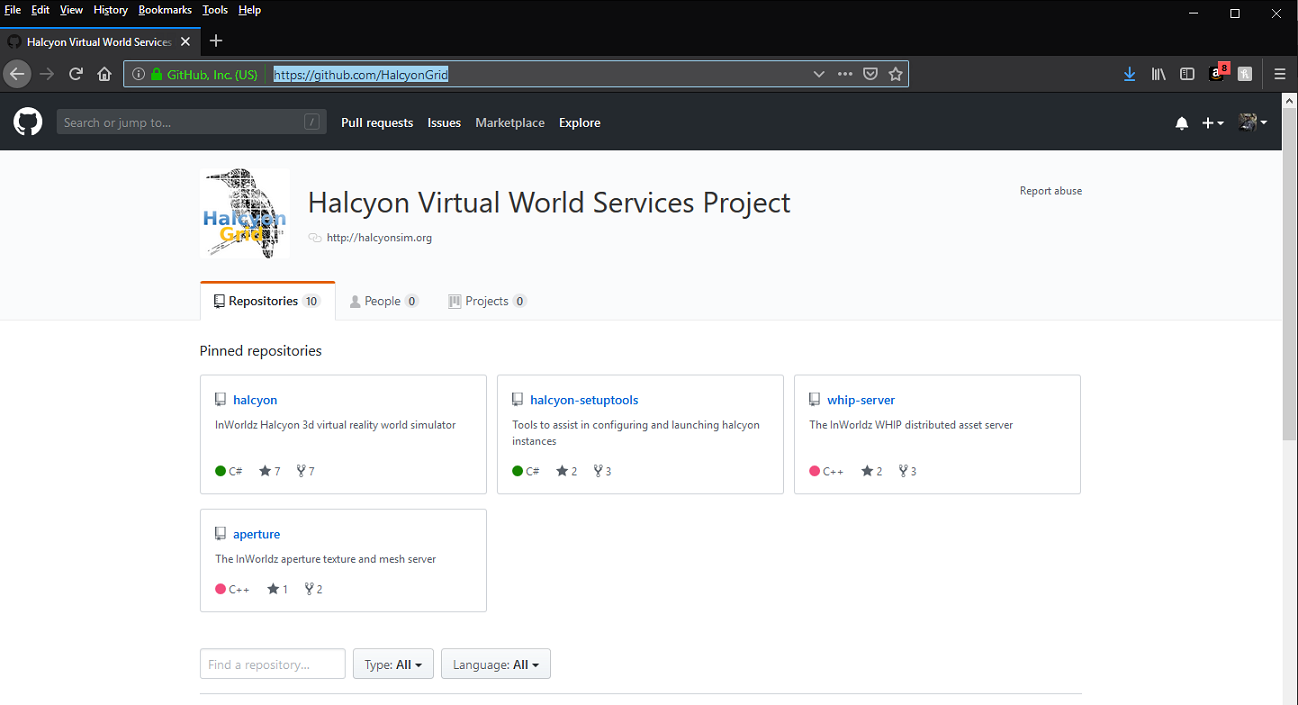
Task: Click the site information icon in address bar
Action: pos(138,74)
